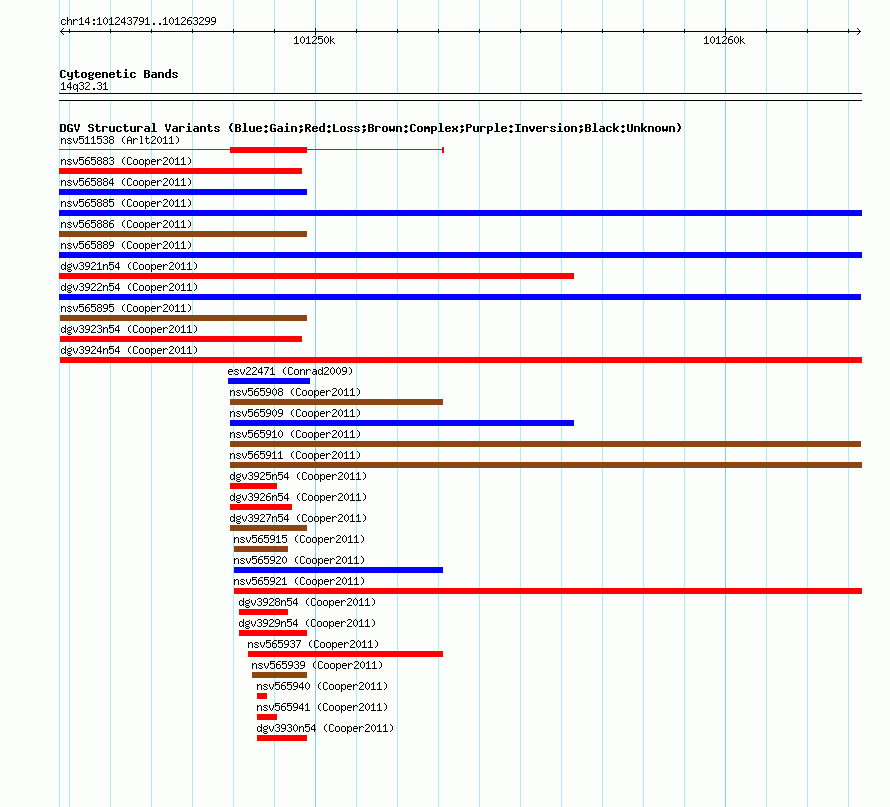Open dgv3927n54 (Cooper2011) label
The width and height of the screenshot is (890, 807).
click(298, 518)
